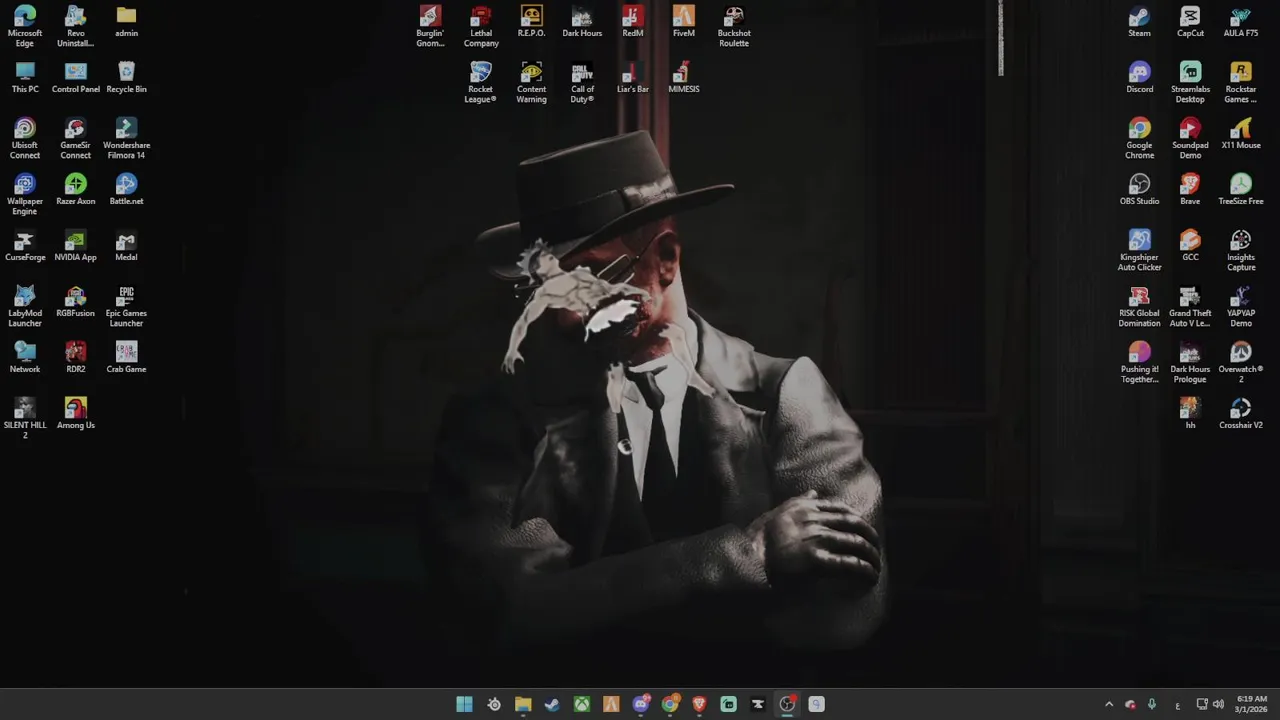Select the Wondershare Filmora 14 icon
The width and height of the screenshot is (1280, 720).
coord(126,138)
